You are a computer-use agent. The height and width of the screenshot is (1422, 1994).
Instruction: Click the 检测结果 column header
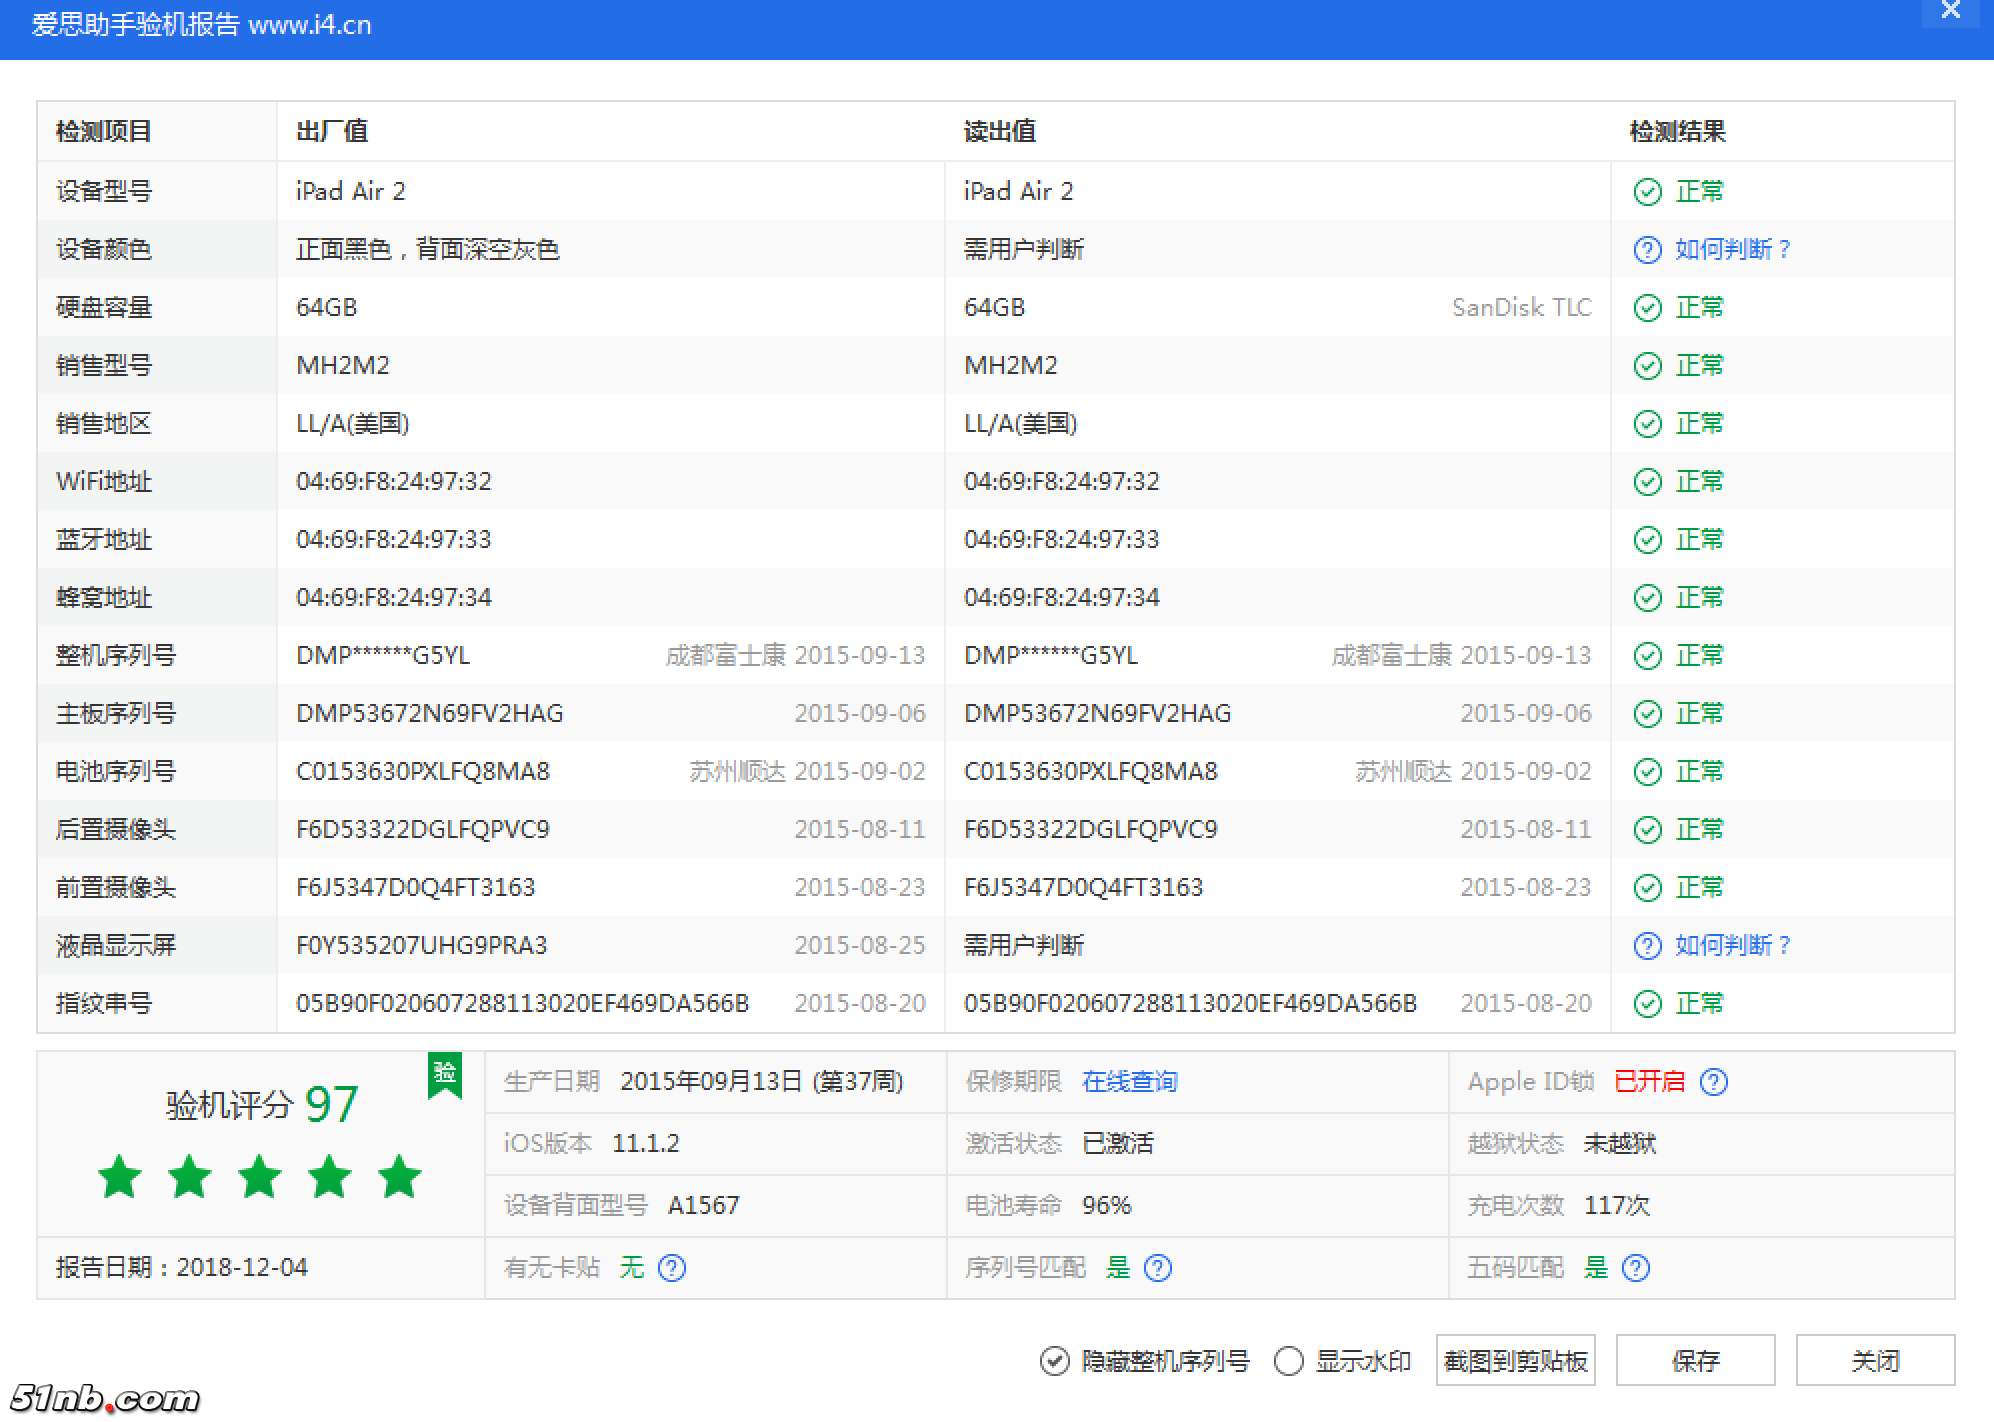[1678, 132]
